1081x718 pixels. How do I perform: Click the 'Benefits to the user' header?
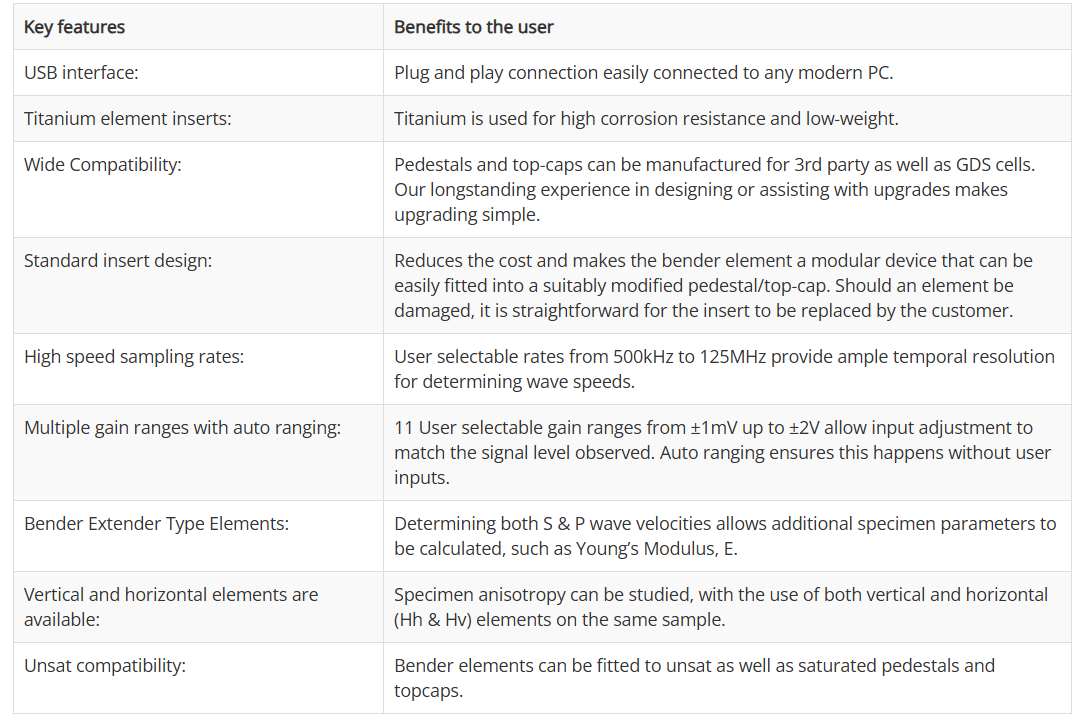tap(474, 27)
